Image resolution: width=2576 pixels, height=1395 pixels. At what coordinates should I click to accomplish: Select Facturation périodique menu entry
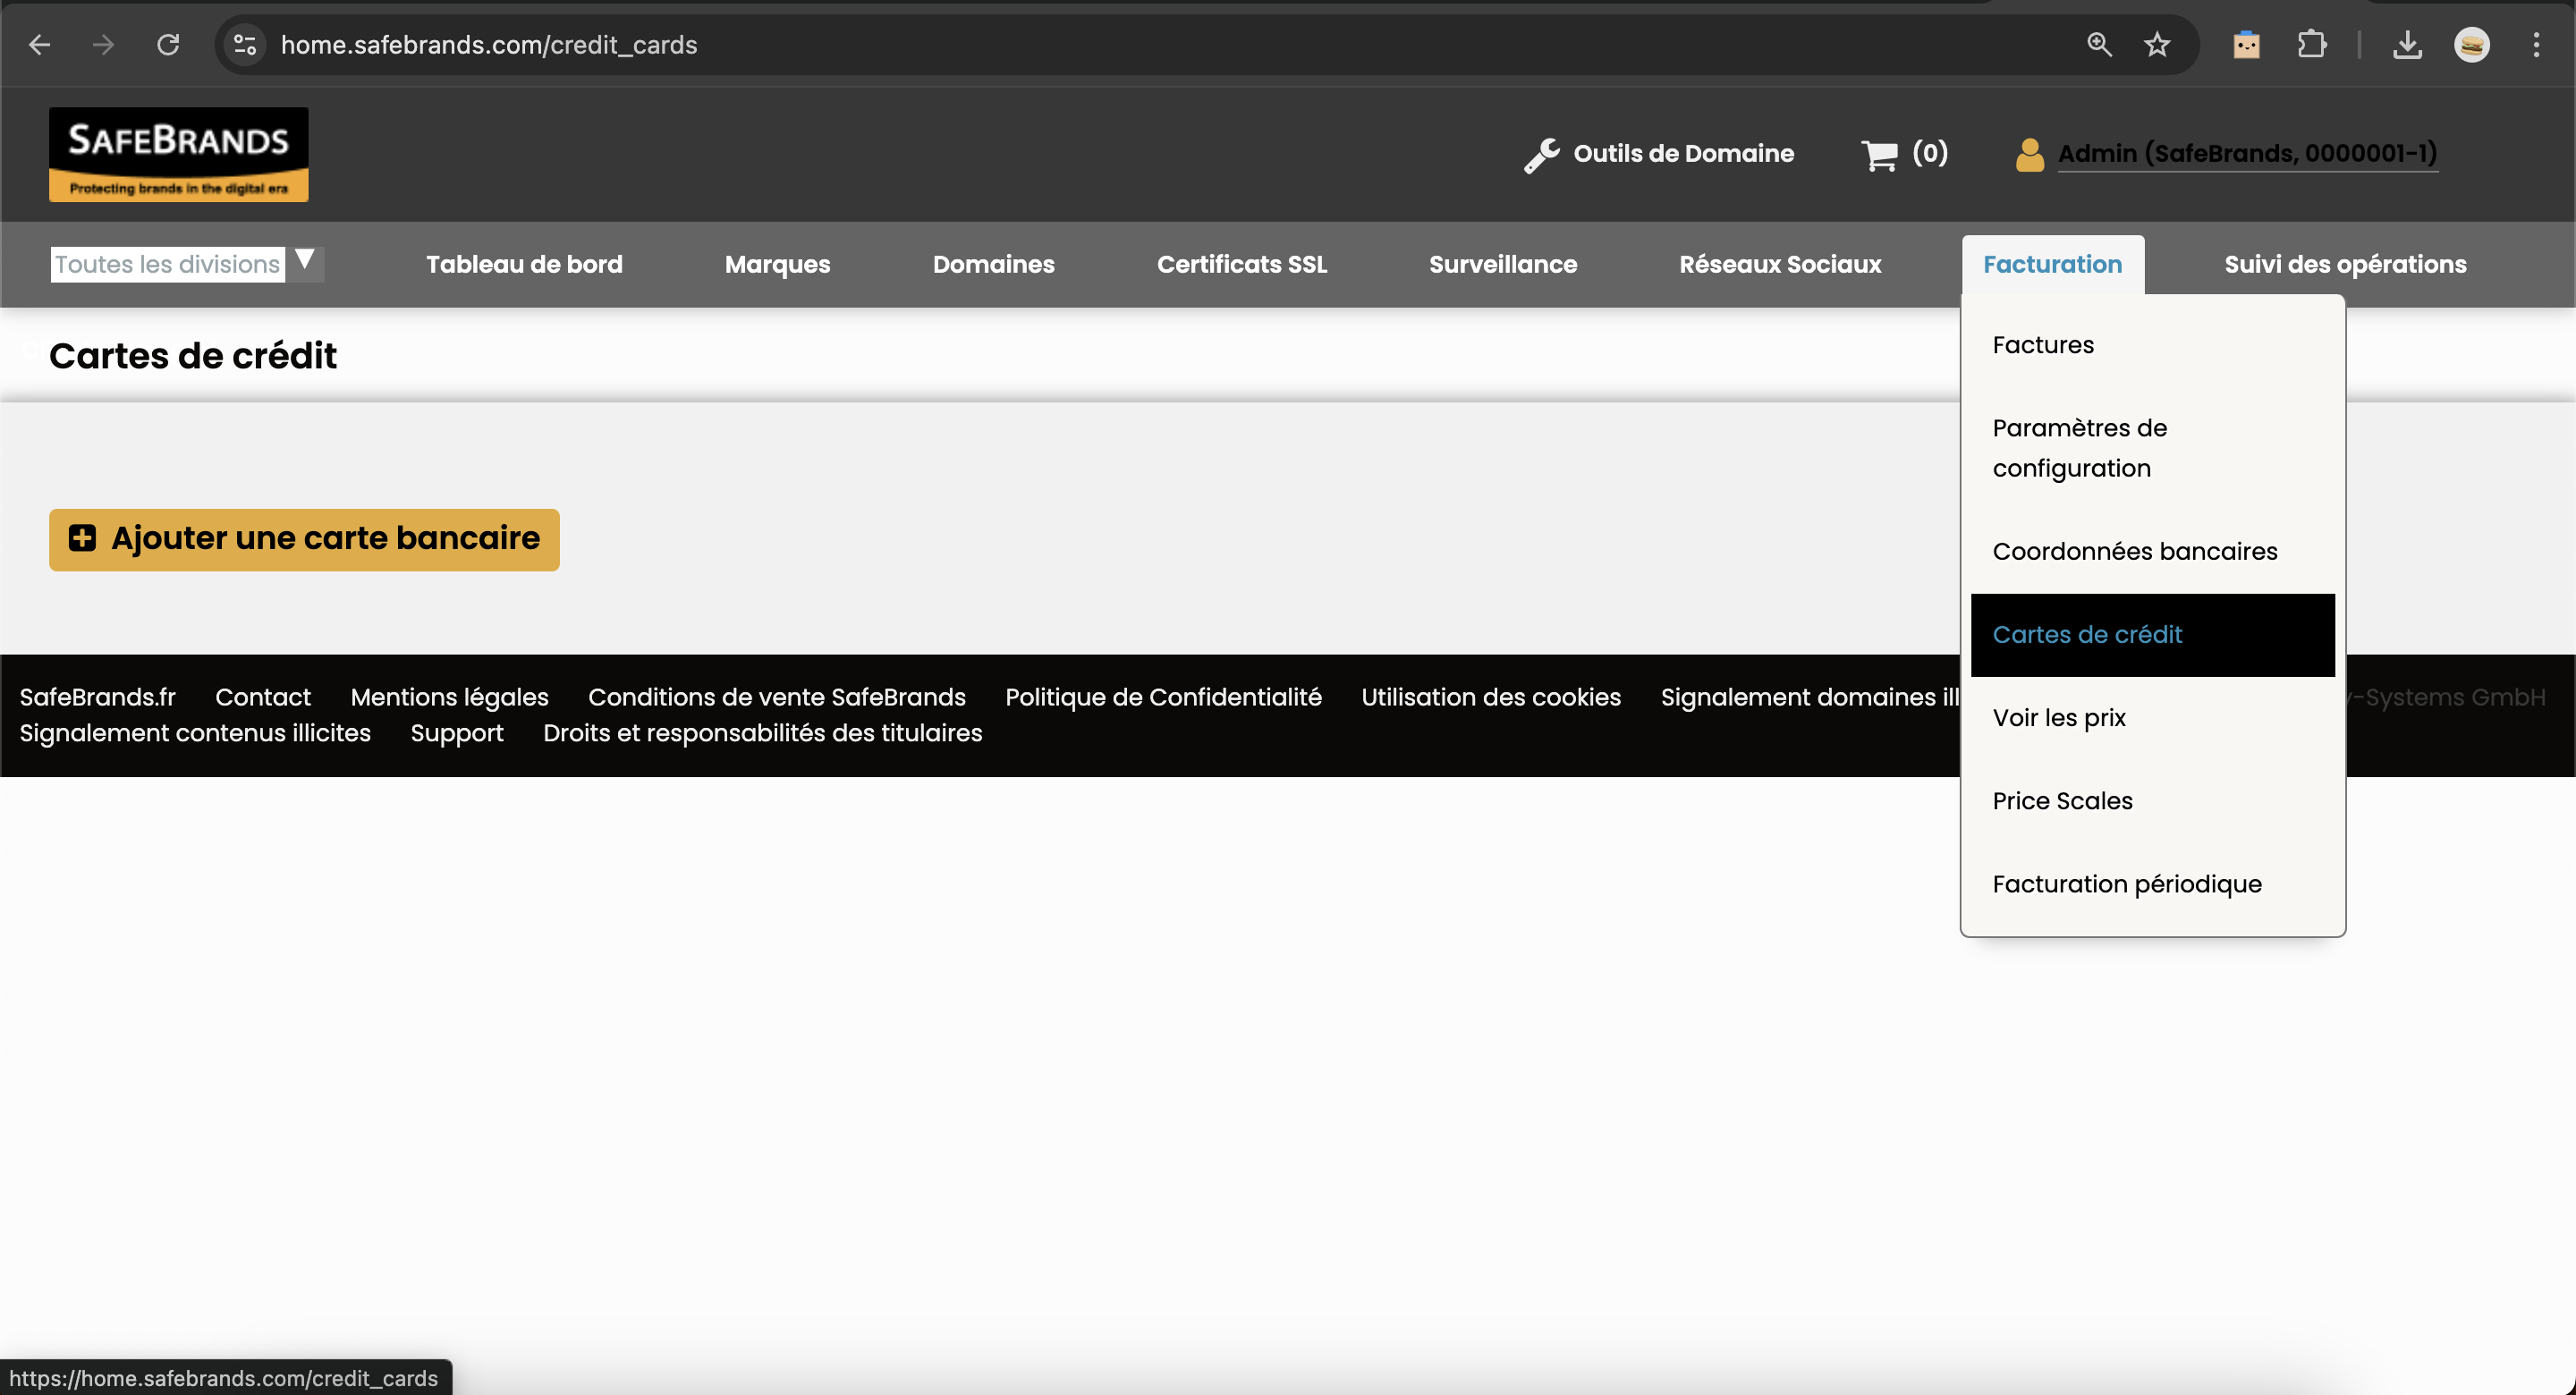[2152, 884]
